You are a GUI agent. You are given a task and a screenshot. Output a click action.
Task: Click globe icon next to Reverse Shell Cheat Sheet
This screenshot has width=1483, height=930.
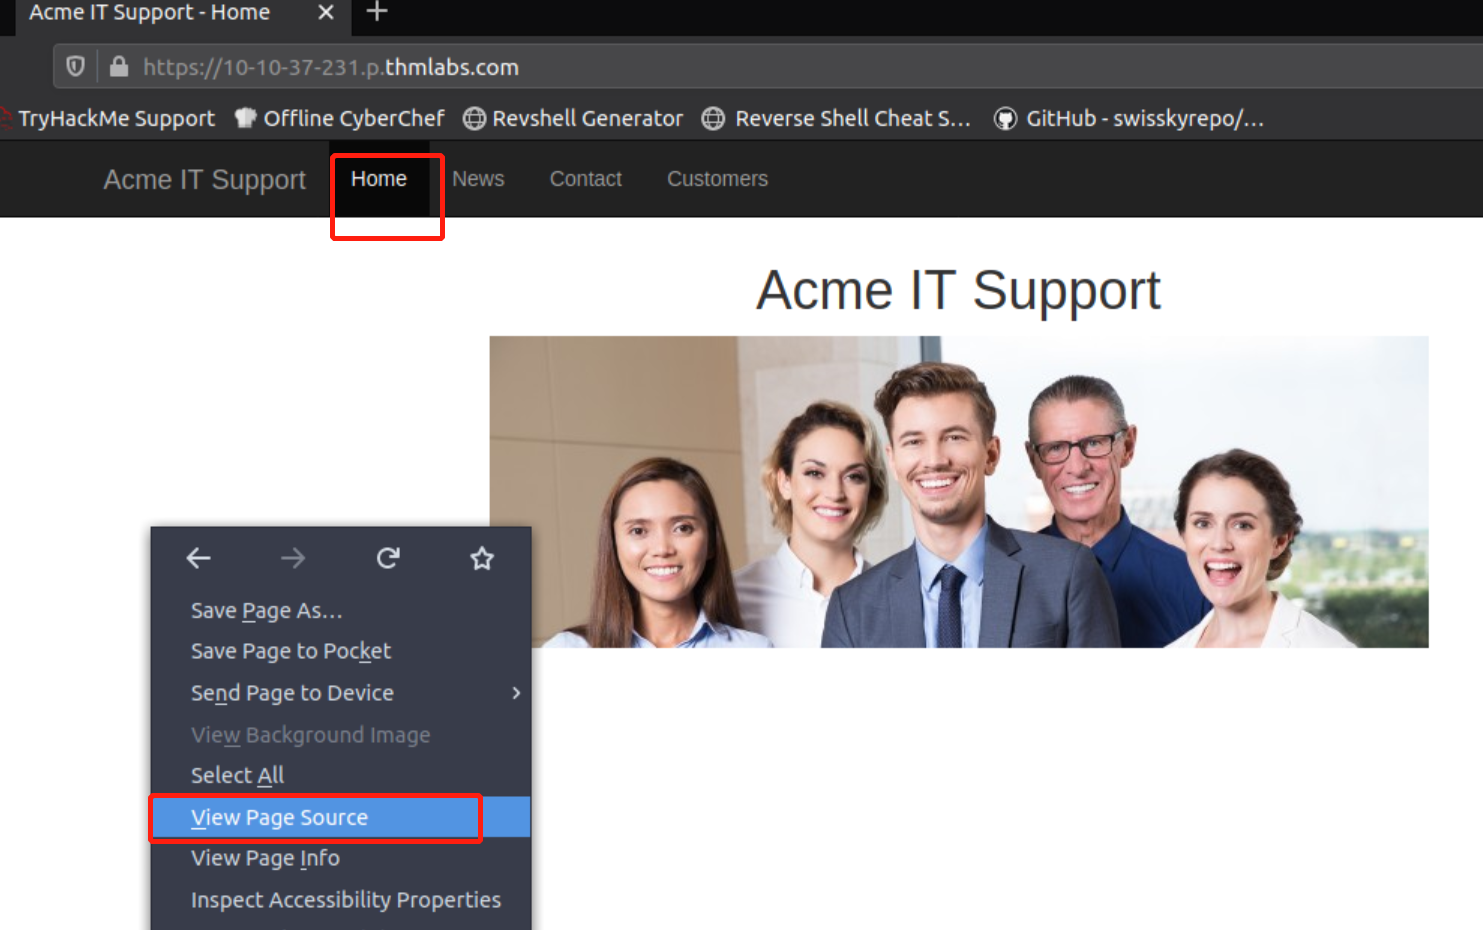(714, 118)
